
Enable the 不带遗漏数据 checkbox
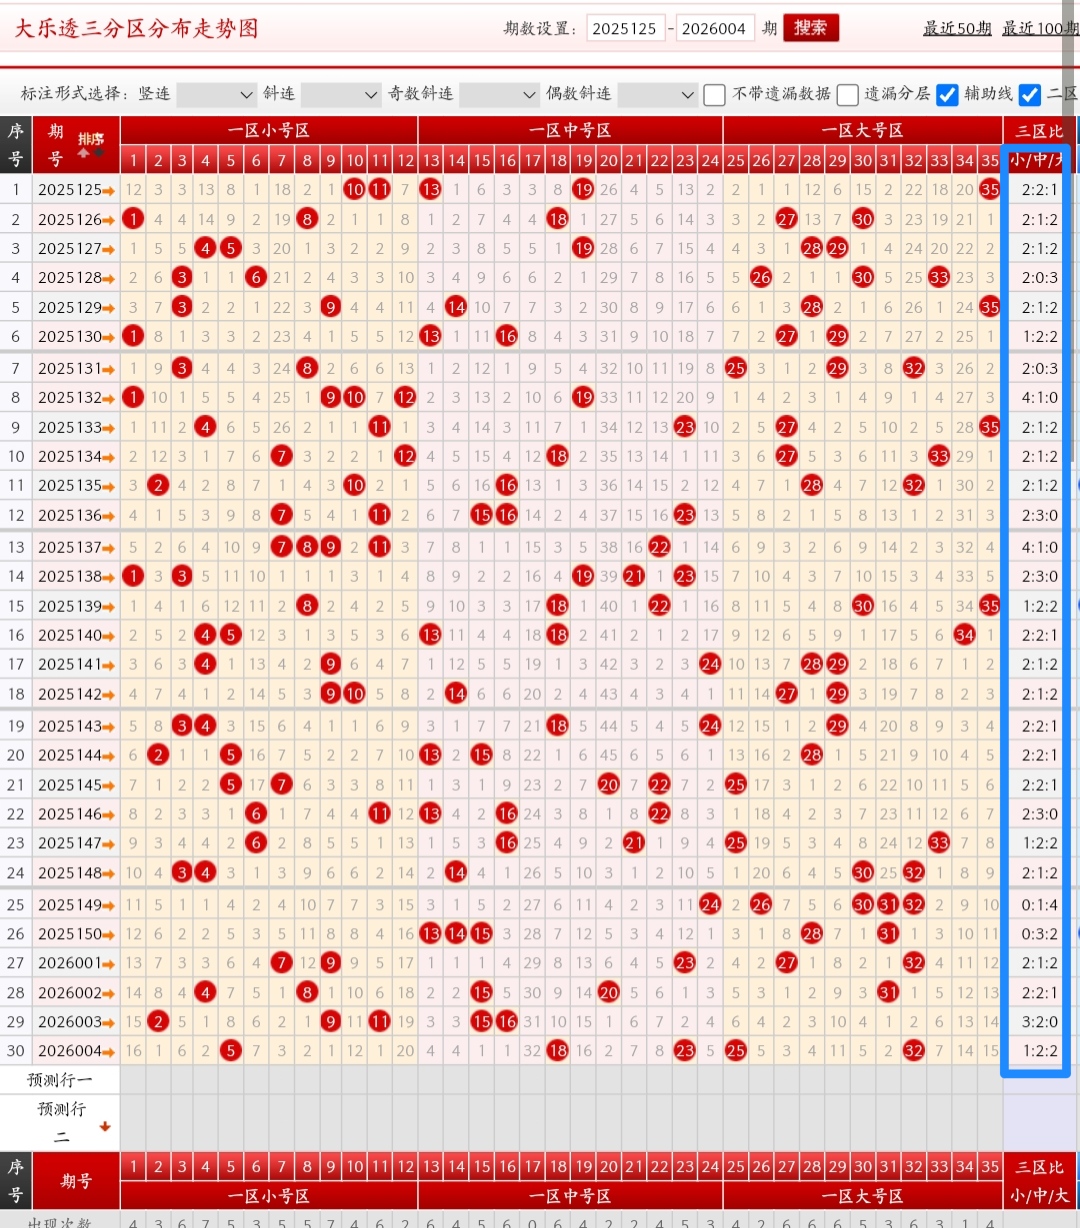[714, 94]
